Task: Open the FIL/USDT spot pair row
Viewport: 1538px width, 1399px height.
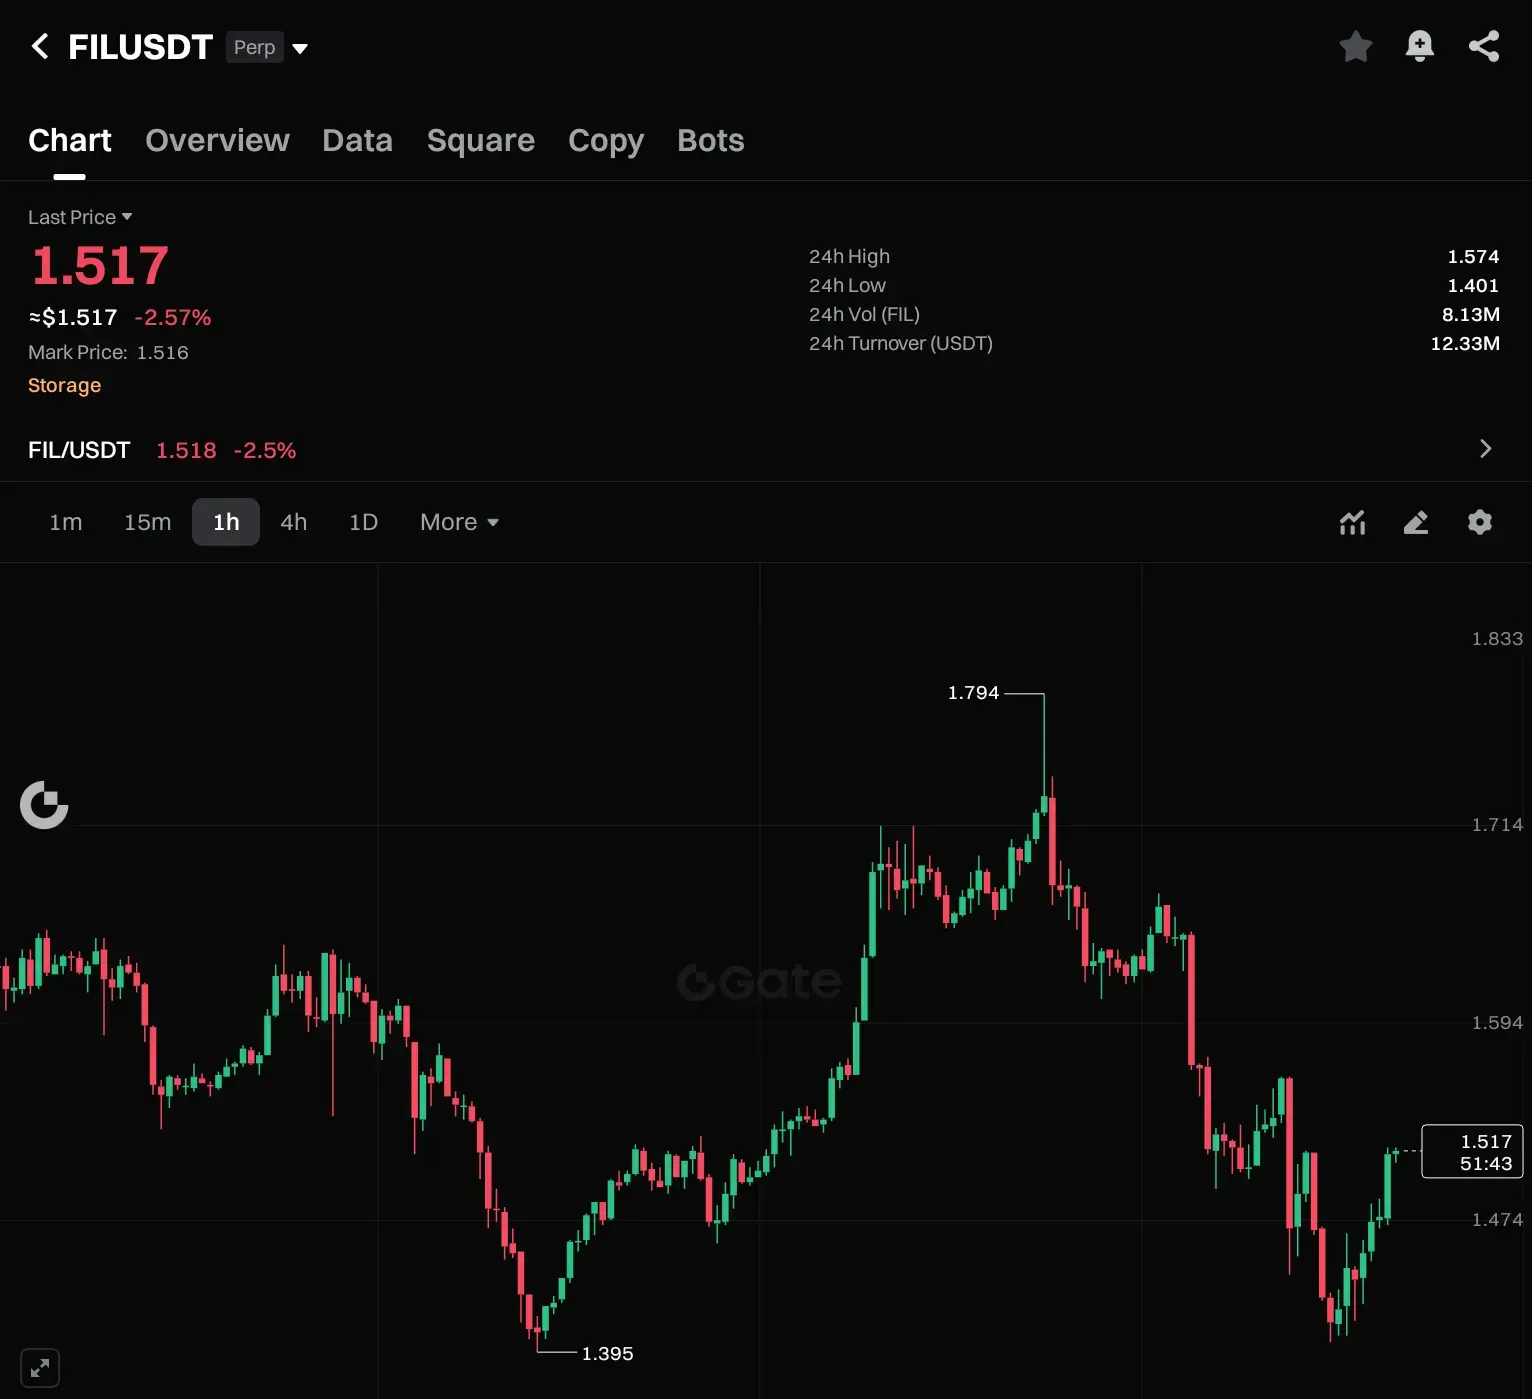Action: click(766, 450)
